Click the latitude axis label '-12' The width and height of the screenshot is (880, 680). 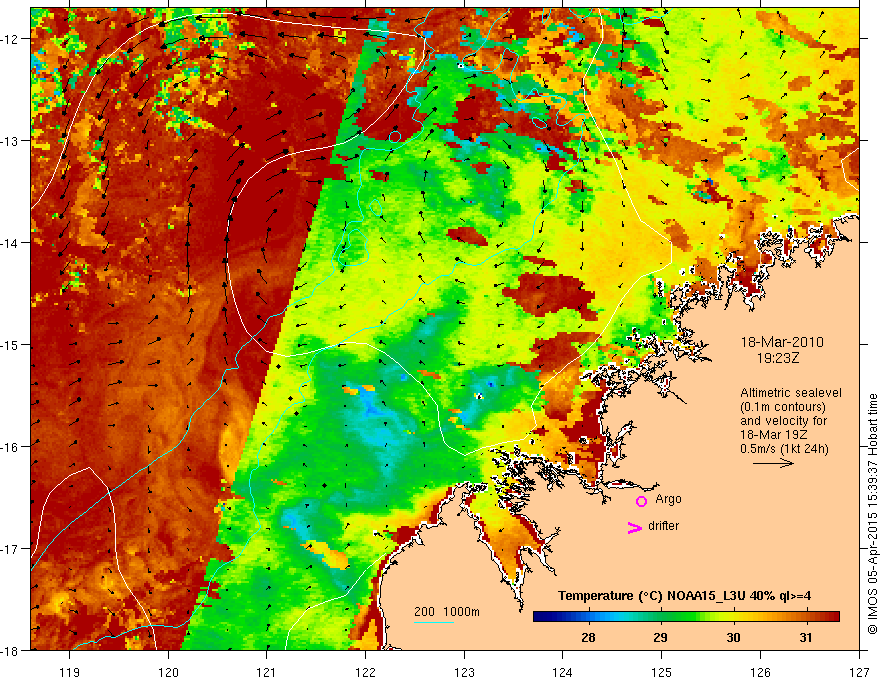tap(11, 39)
